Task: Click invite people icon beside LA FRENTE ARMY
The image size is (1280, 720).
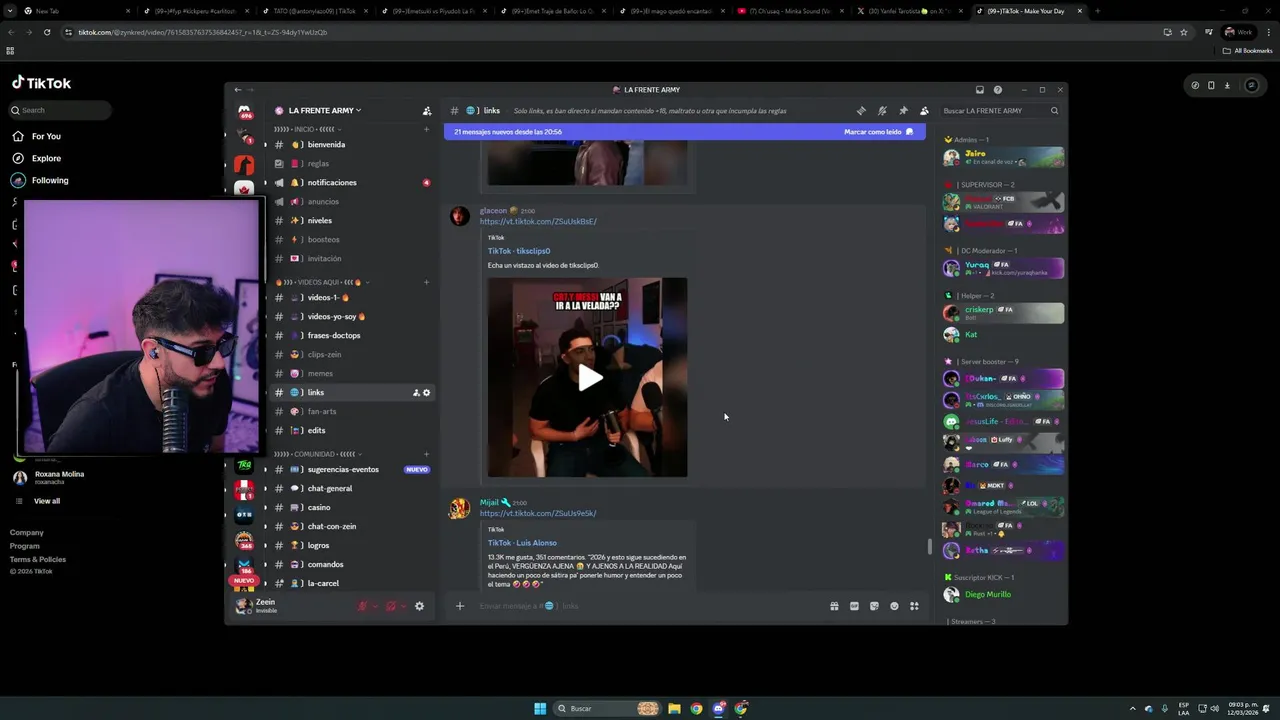Action: [x=427, y=111]
